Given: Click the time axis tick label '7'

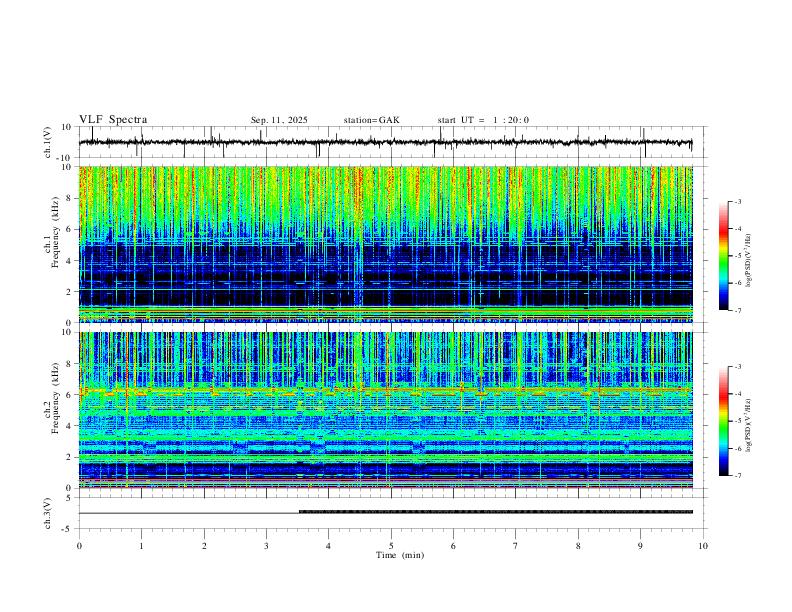Looking at the screenshot, I should [x=516, y=546].
